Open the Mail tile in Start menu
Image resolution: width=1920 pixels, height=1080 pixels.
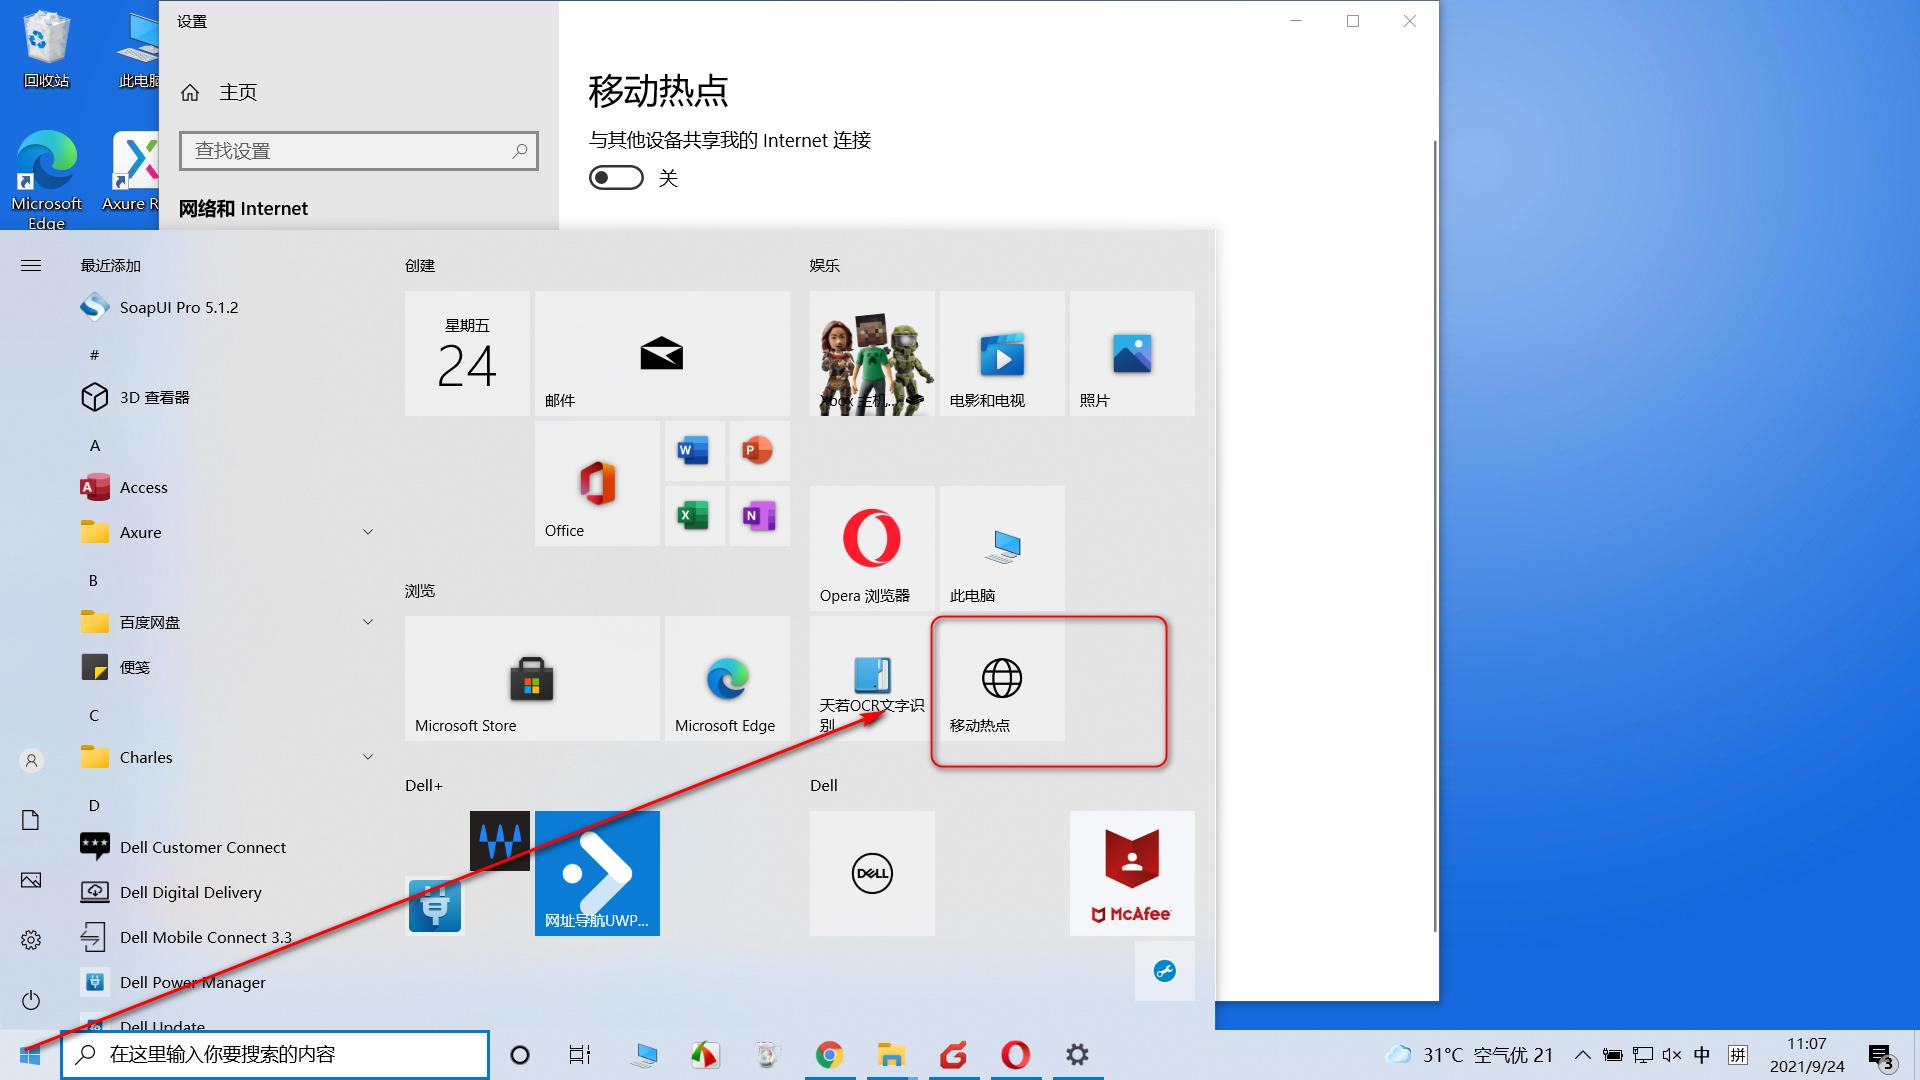point(662,353)
